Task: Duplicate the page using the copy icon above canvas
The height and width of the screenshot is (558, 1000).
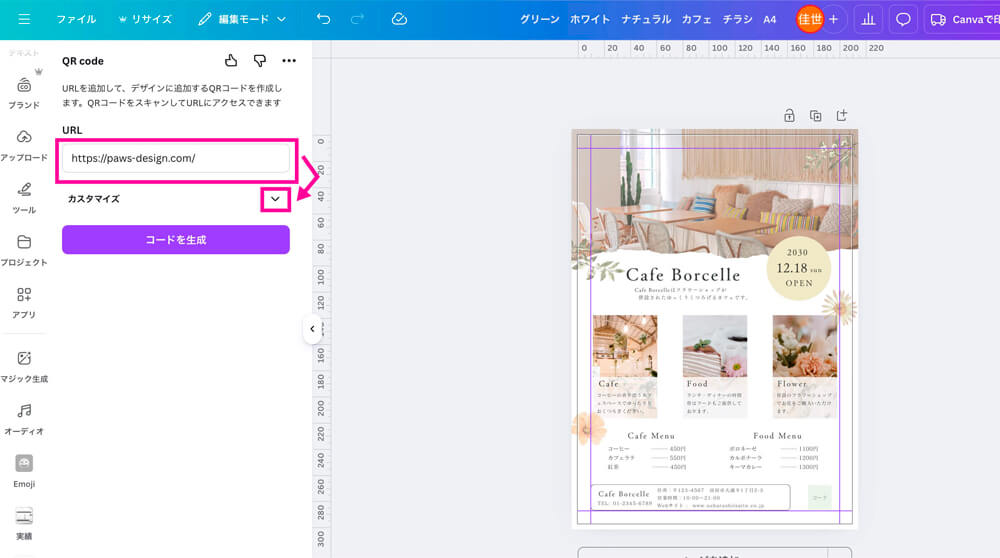Action: [815, 116]
